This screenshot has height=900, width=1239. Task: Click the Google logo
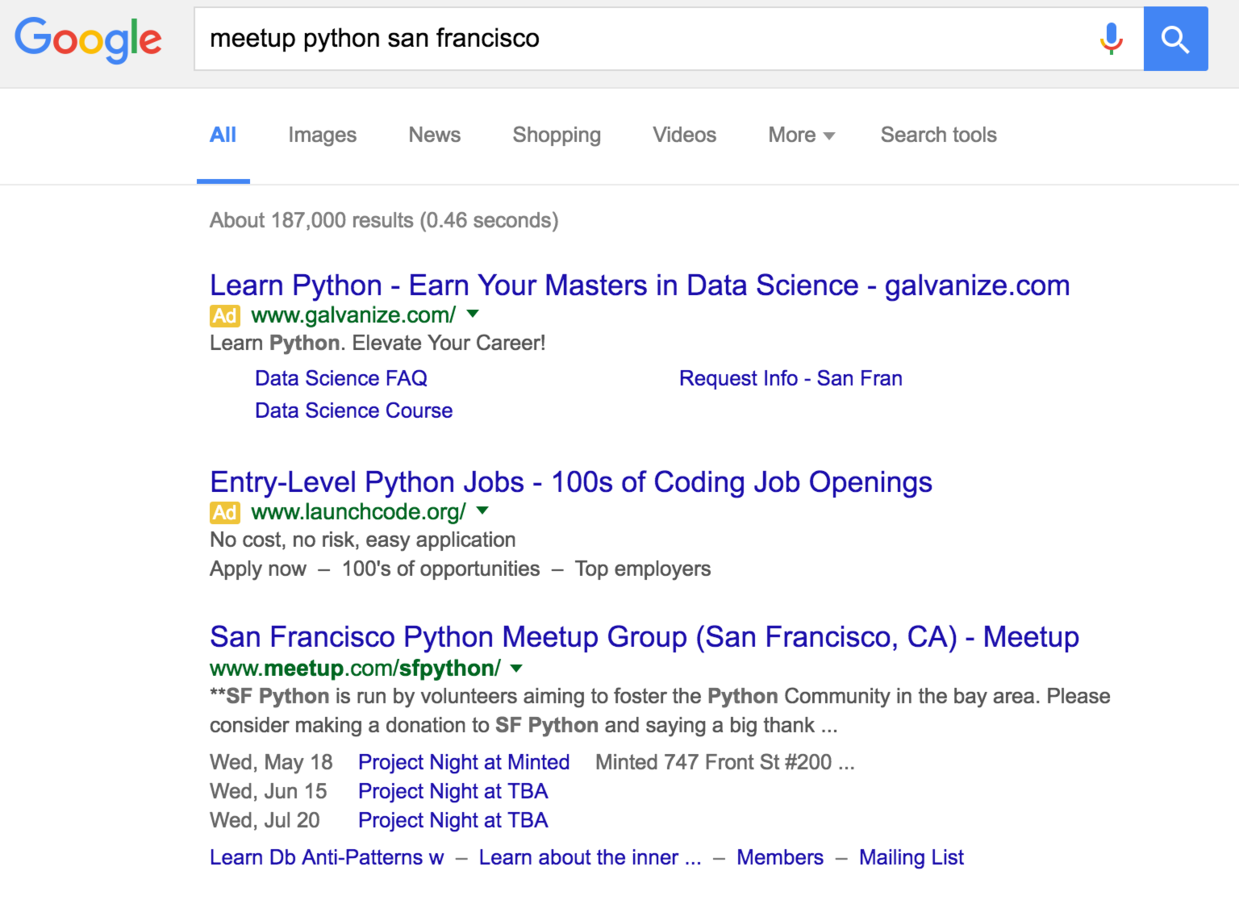(x=88, y=42)
